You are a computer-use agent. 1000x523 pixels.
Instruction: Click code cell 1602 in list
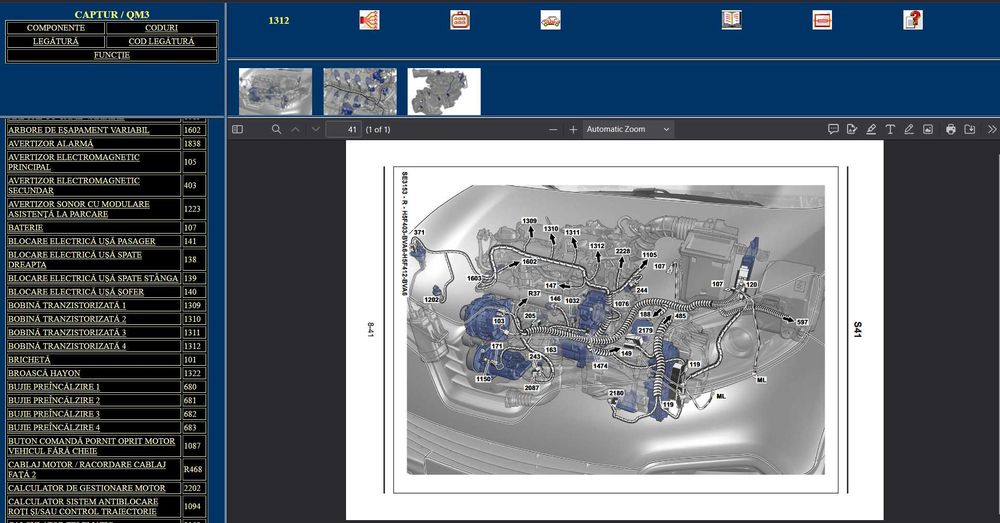[193, 130]
